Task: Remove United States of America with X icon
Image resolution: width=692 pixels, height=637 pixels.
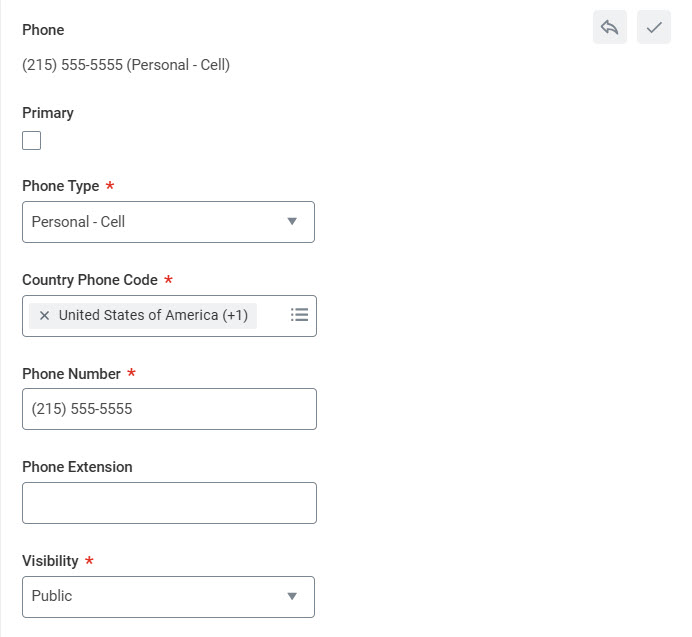Action: pos(44,316)
